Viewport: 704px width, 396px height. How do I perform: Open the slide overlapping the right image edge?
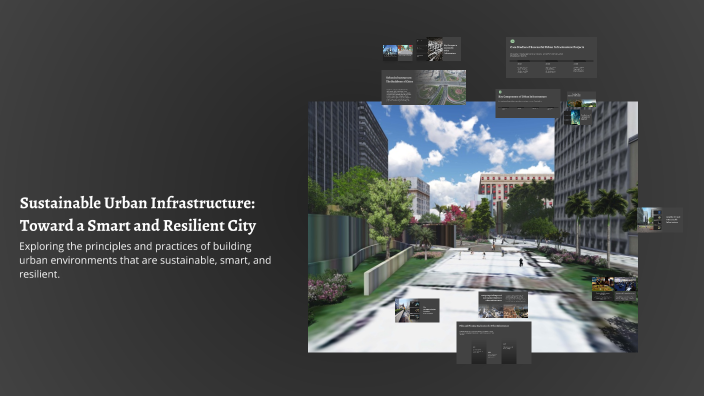click(x=660, y=220)
